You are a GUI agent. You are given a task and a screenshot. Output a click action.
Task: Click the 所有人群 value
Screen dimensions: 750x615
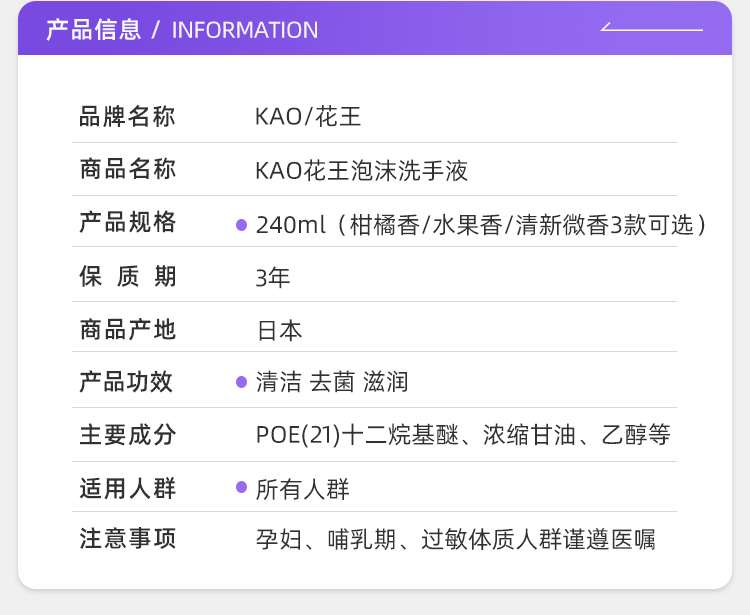pyautogui.click(x=302, y=489)
